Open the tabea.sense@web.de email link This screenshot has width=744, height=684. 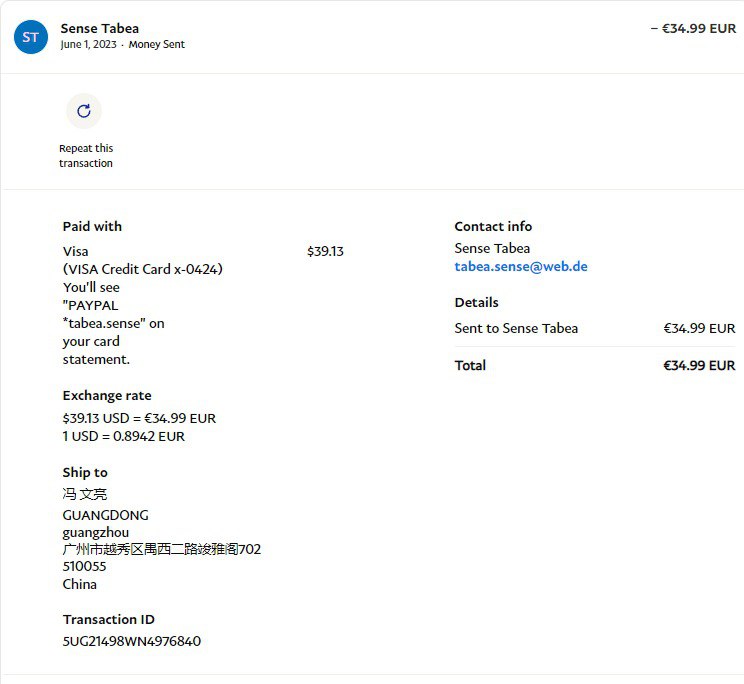520,267
